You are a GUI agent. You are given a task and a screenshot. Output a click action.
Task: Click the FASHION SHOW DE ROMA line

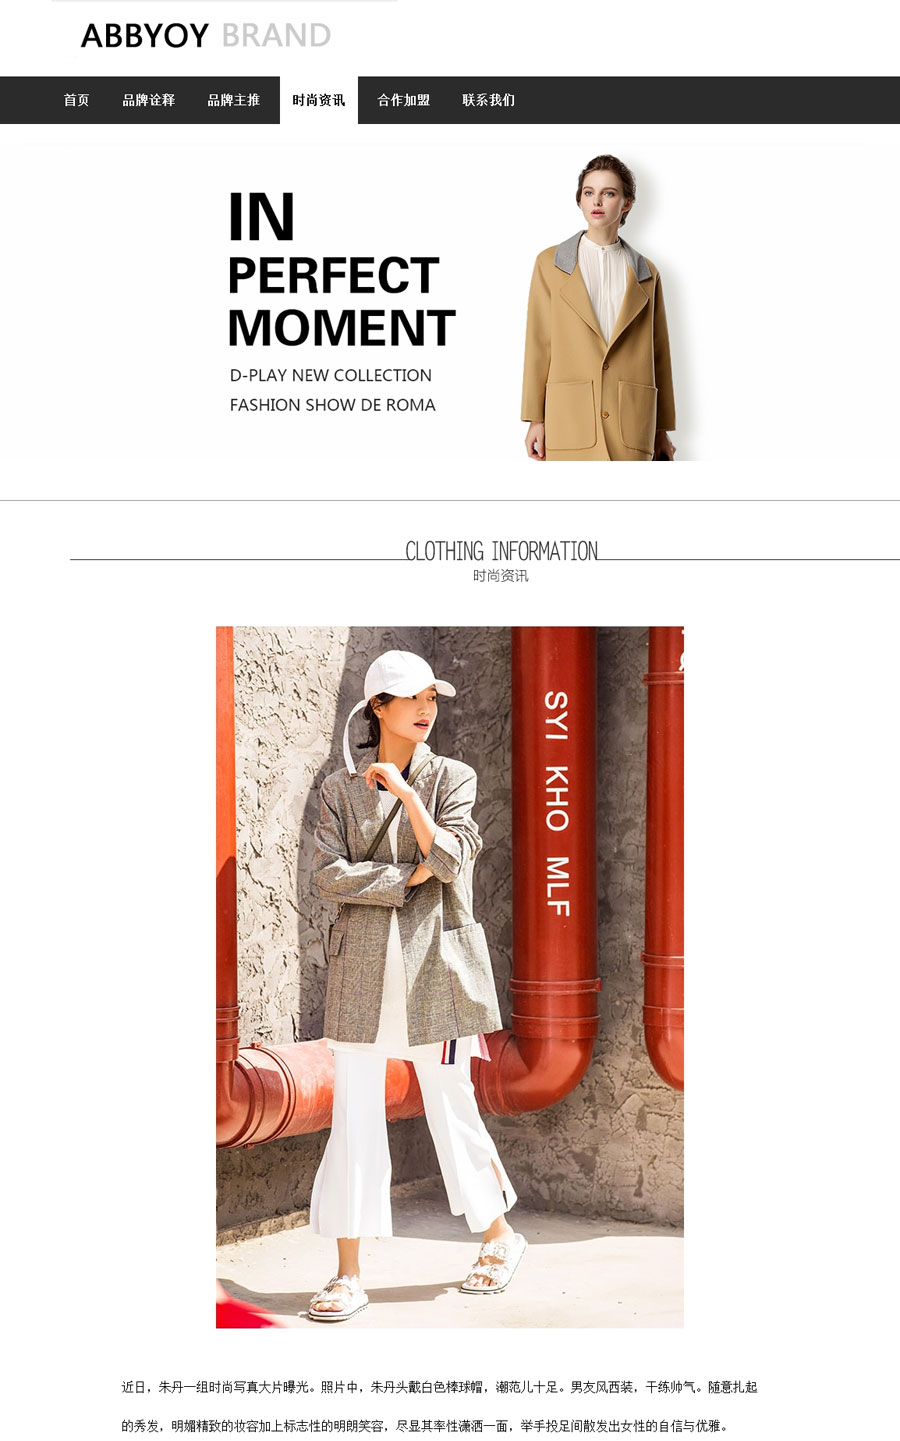(333, 405)
